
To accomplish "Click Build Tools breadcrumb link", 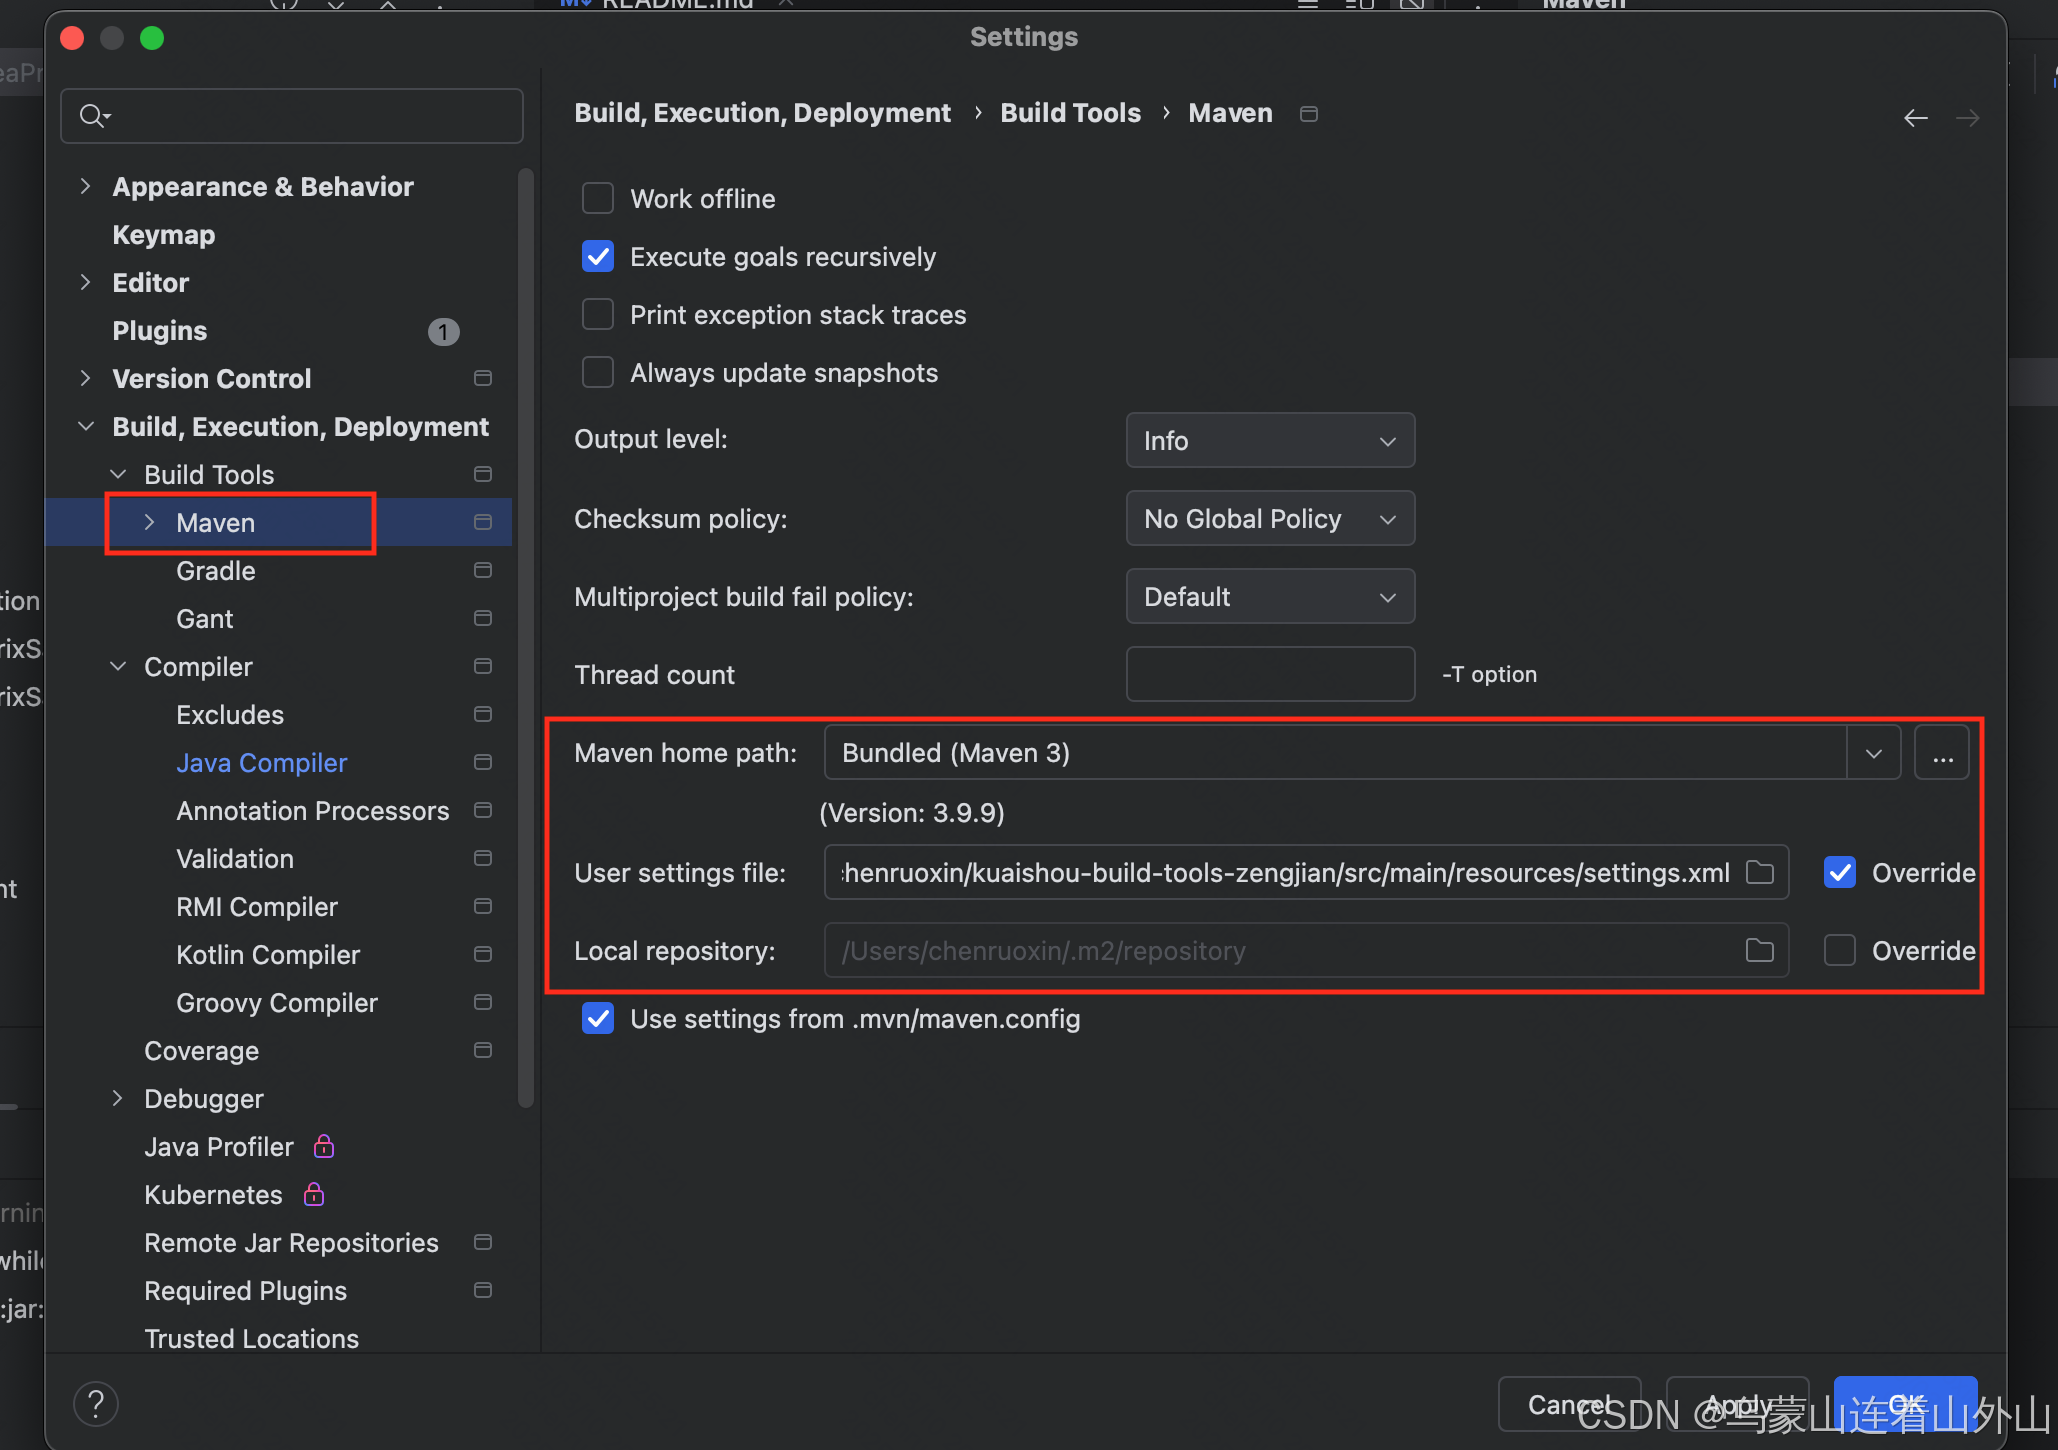I will click(1071, 113).
